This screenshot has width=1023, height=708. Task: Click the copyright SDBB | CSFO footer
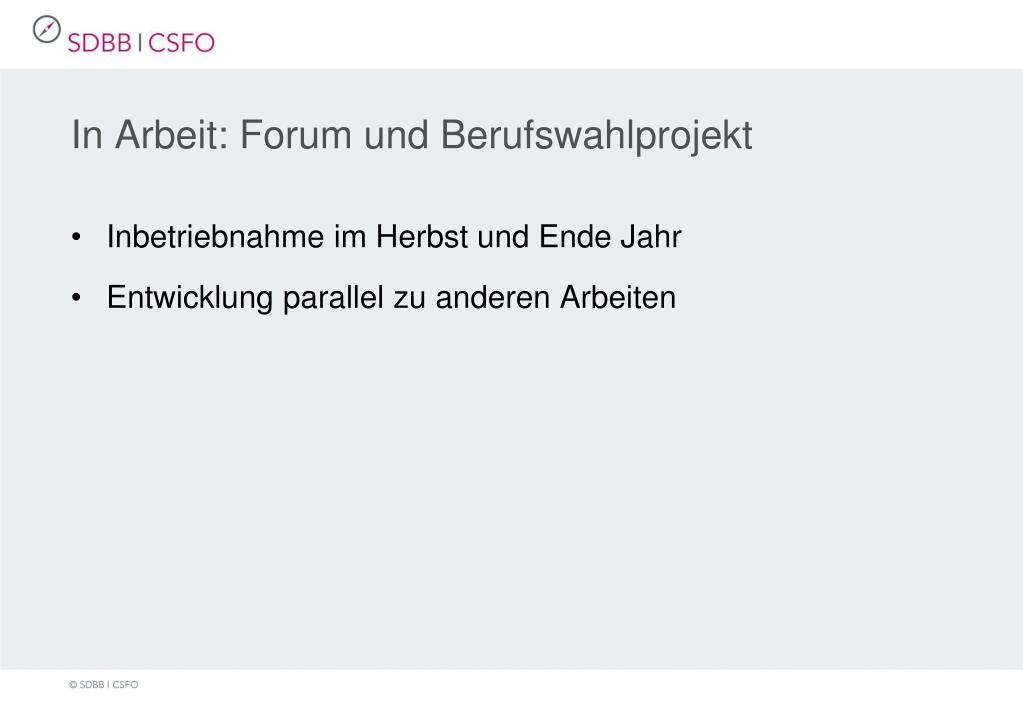click(x=104, y=685)
